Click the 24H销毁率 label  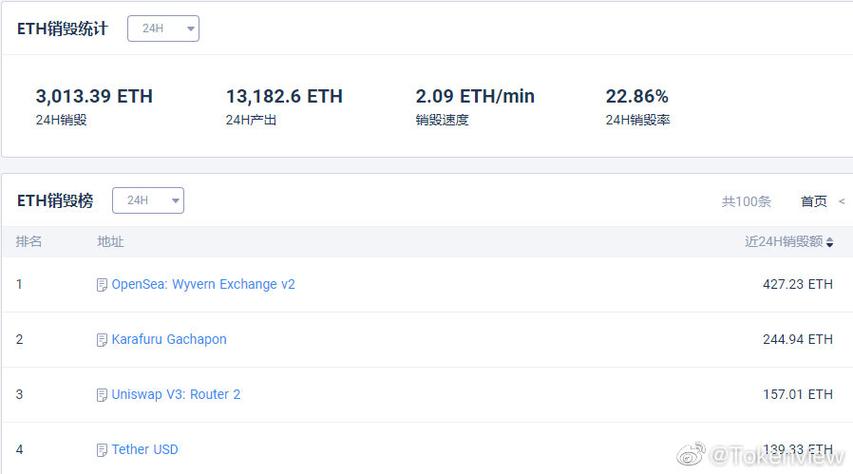tap(638, 120)
